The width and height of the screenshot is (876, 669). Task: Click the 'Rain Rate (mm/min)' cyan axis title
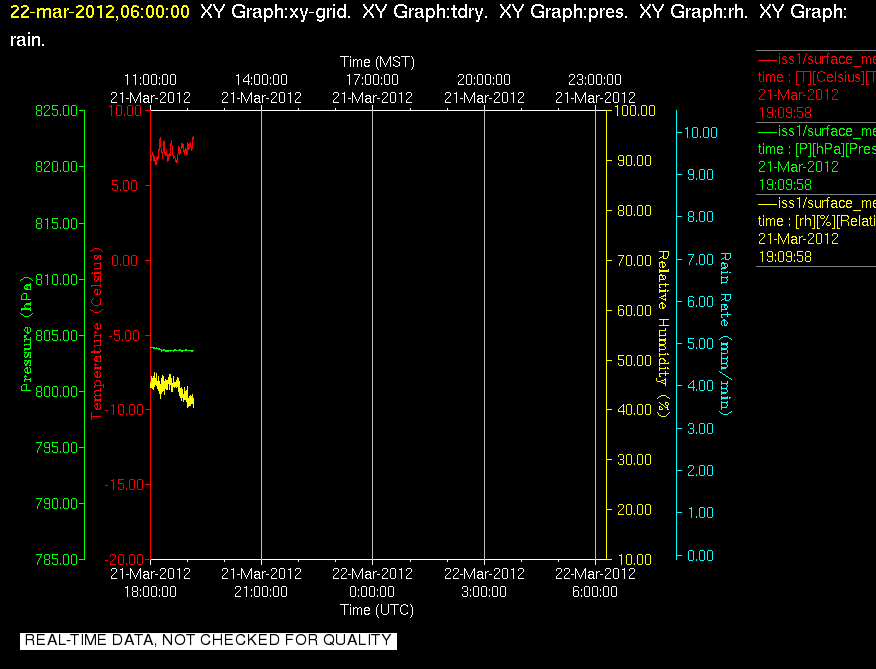click(x=725, y=334)
